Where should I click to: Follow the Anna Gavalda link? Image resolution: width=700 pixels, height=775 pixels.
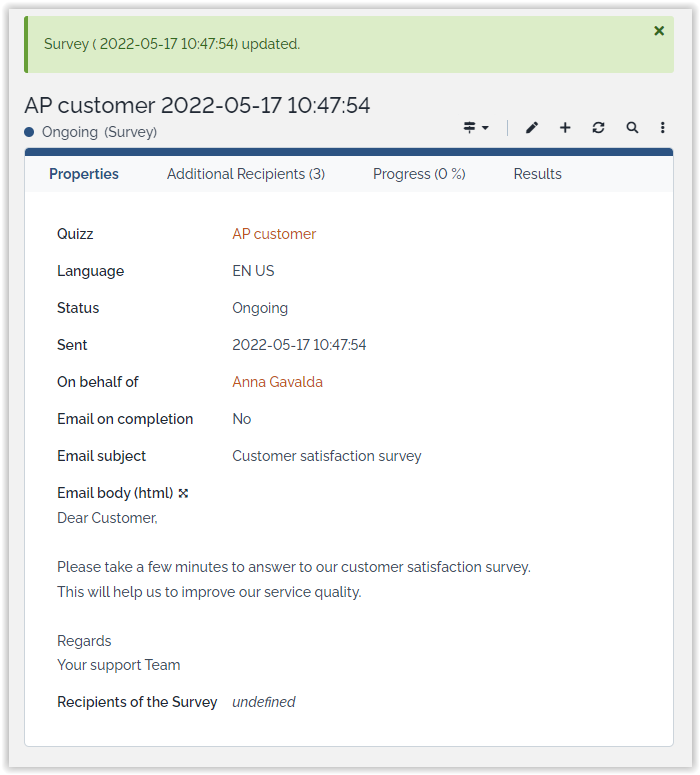pos(277,382)
